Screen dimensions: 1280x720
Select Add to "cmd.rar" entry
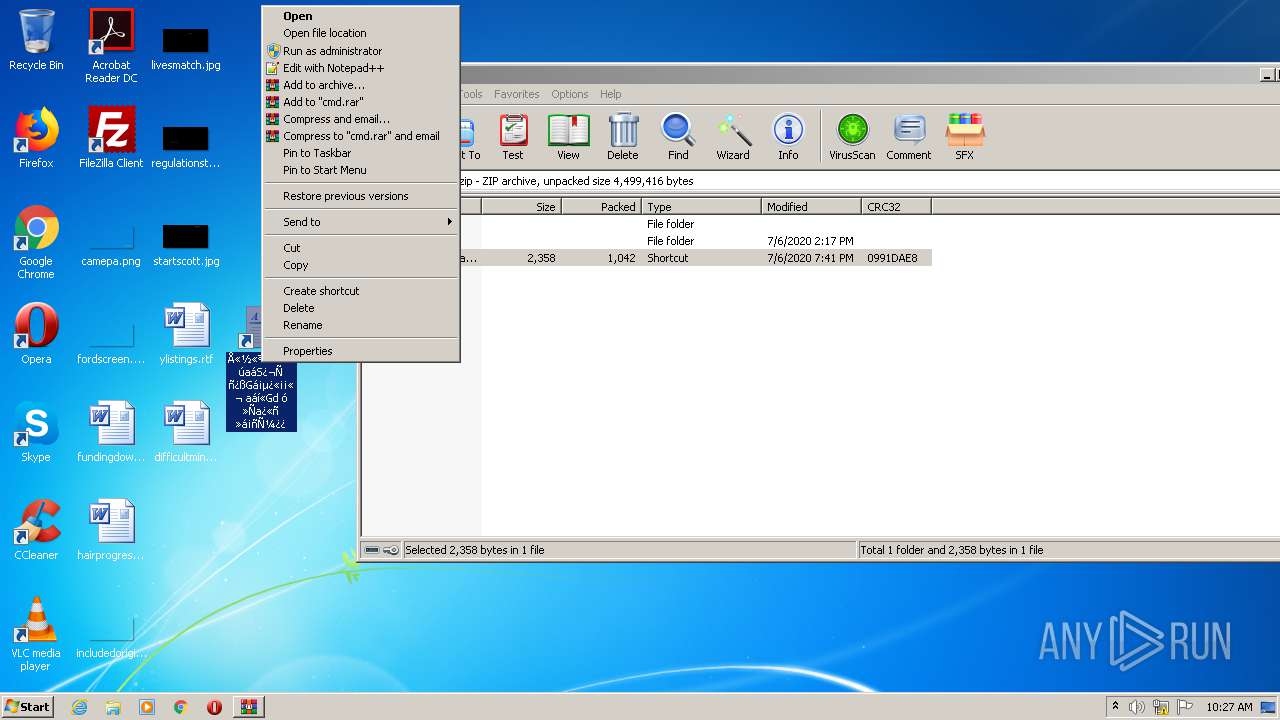coord(360,102)
